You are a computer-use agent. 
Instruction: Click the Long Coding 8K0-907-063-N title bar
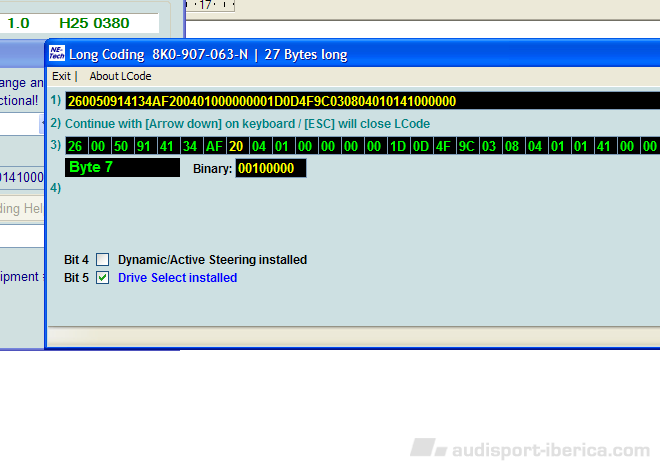353,54
